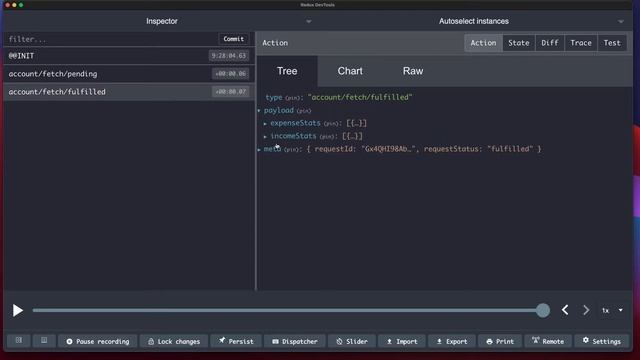Open the Settings dialog

[x=601, y=341]
